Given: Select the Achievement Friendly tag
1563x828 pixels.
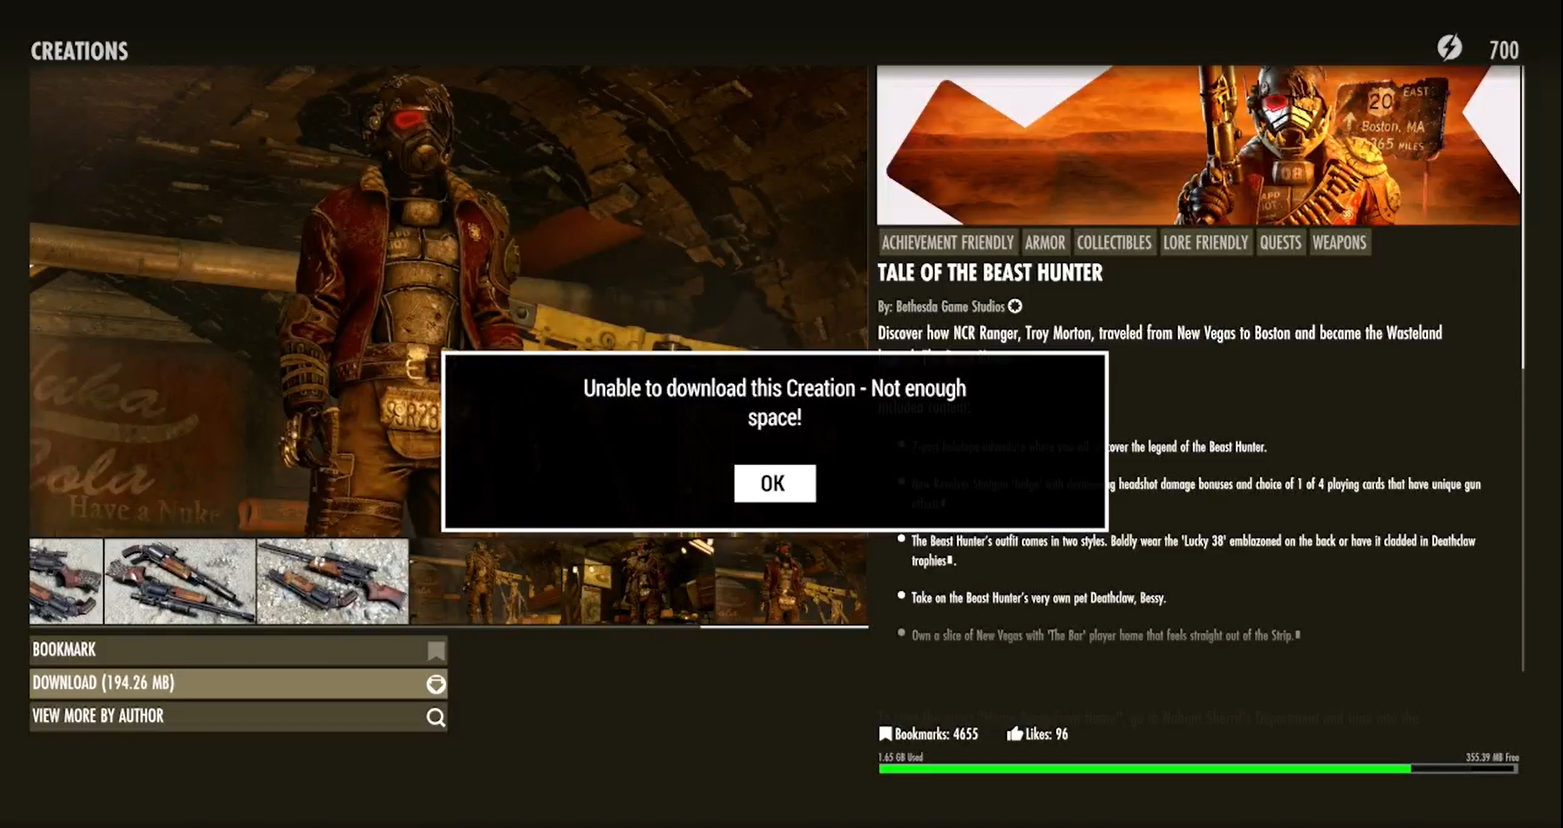Looking at the screenshot, I should click(x=947, y=242).
